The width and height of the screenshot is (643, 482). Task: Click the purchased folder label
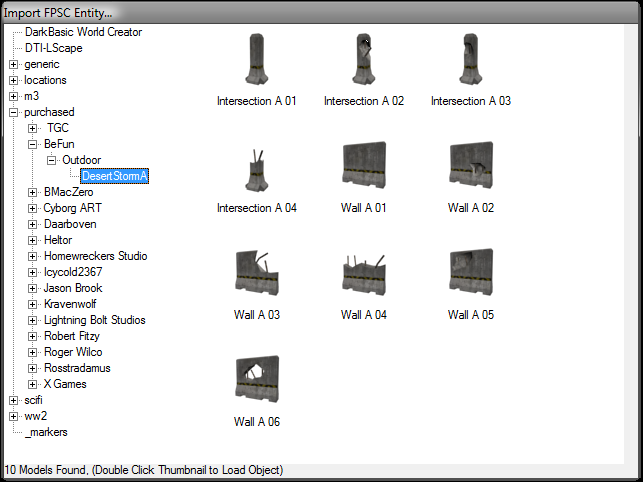click(49, 112)
